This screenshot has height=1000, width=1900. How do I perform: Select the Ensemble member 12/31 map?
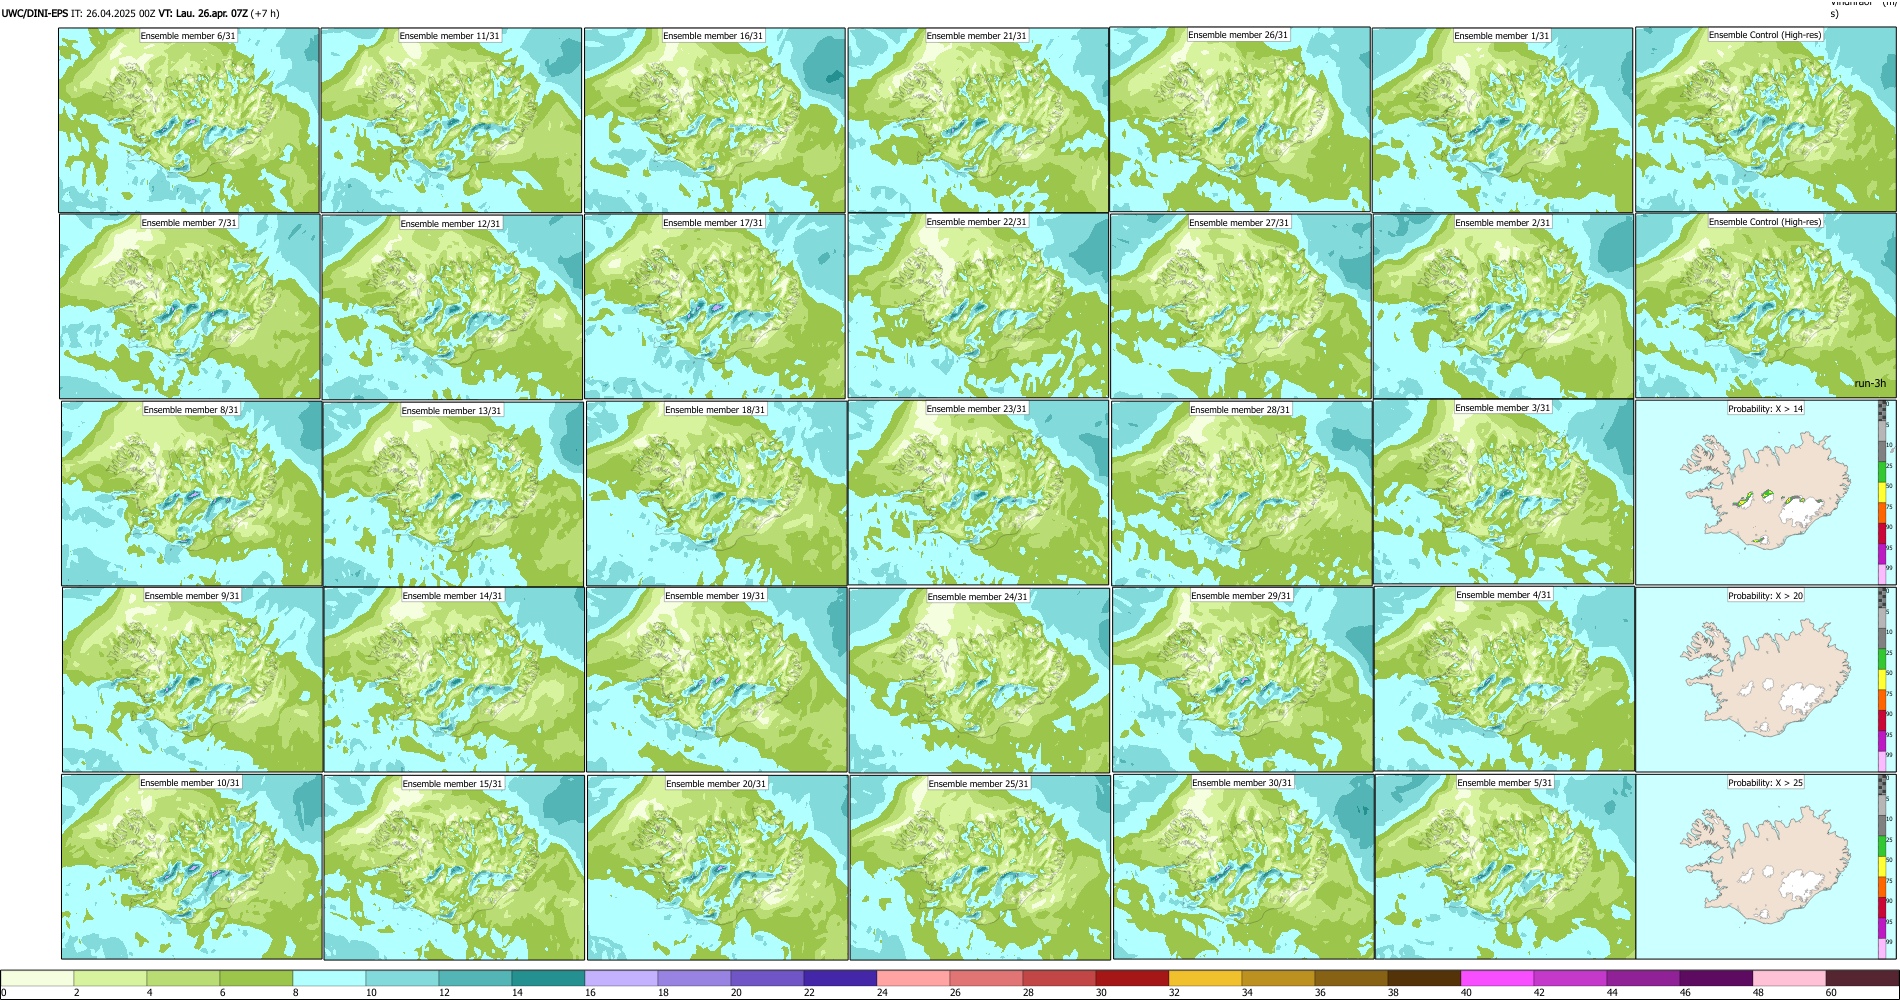point(452,307)
